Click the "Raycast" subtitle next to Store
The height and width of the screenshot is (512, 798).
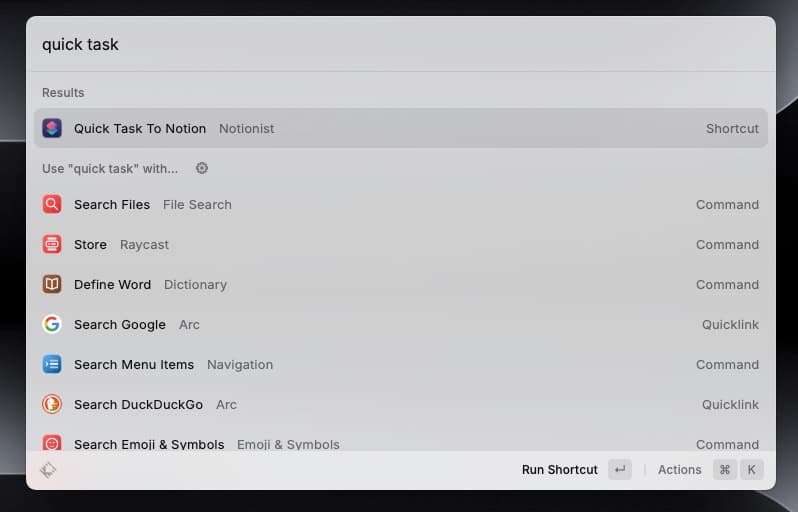(x=144, y=245)
